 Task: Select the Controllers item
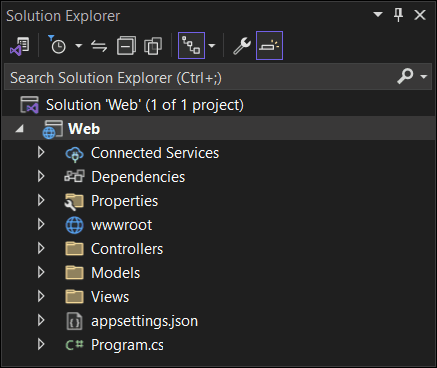[x=127, y=249]
